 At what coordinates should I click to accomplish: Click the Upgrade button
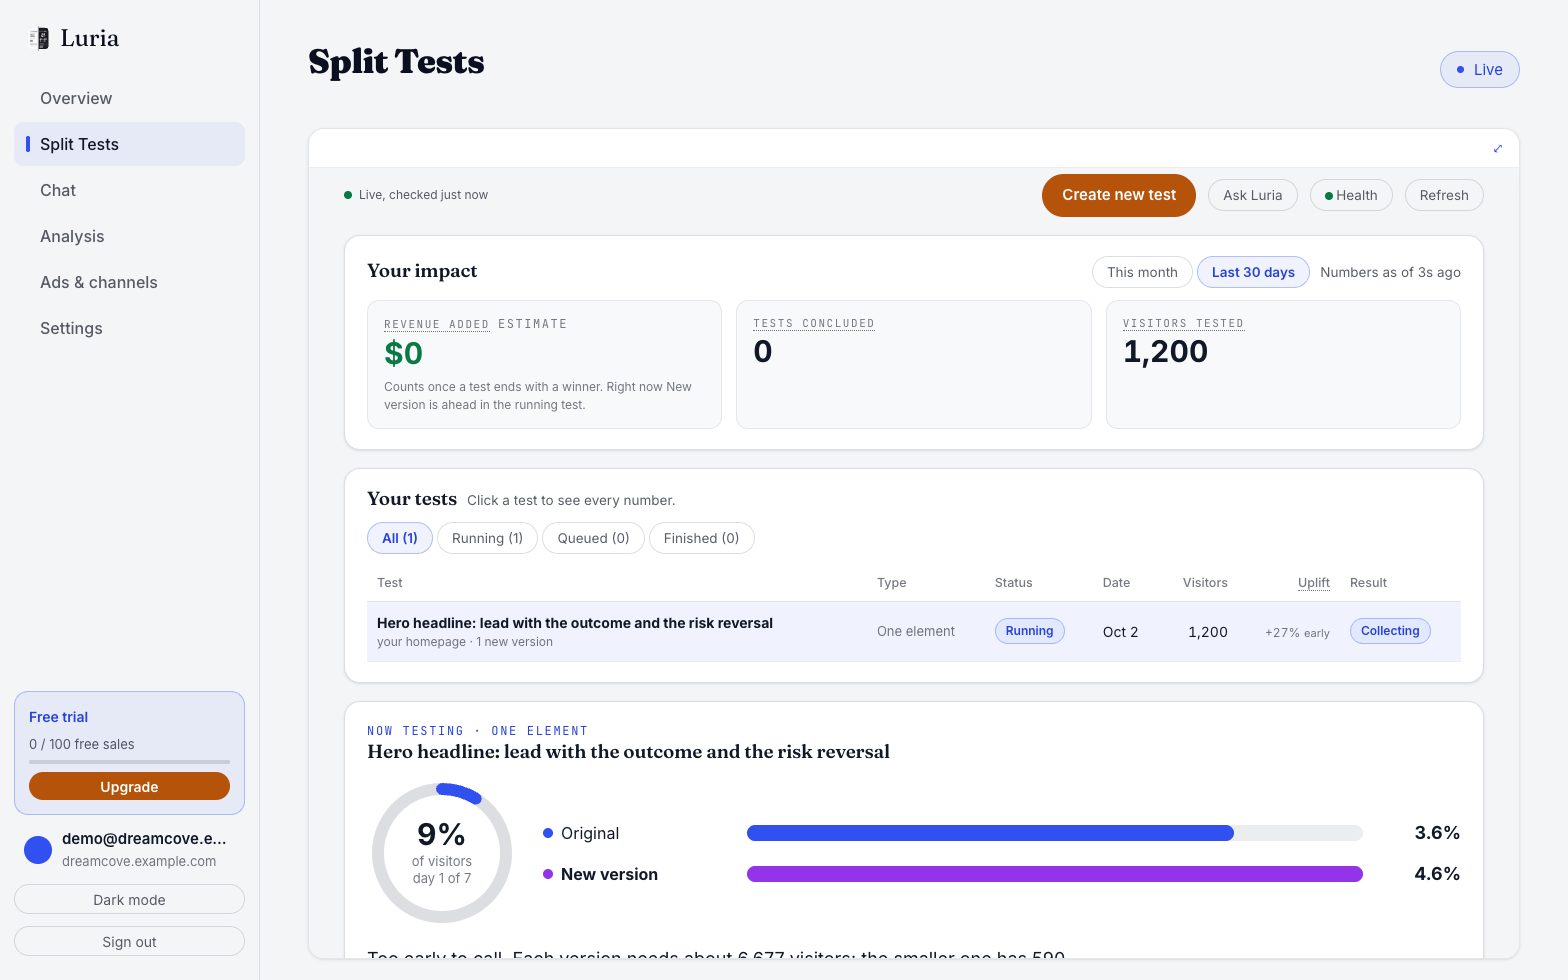[x=129, y=787]
